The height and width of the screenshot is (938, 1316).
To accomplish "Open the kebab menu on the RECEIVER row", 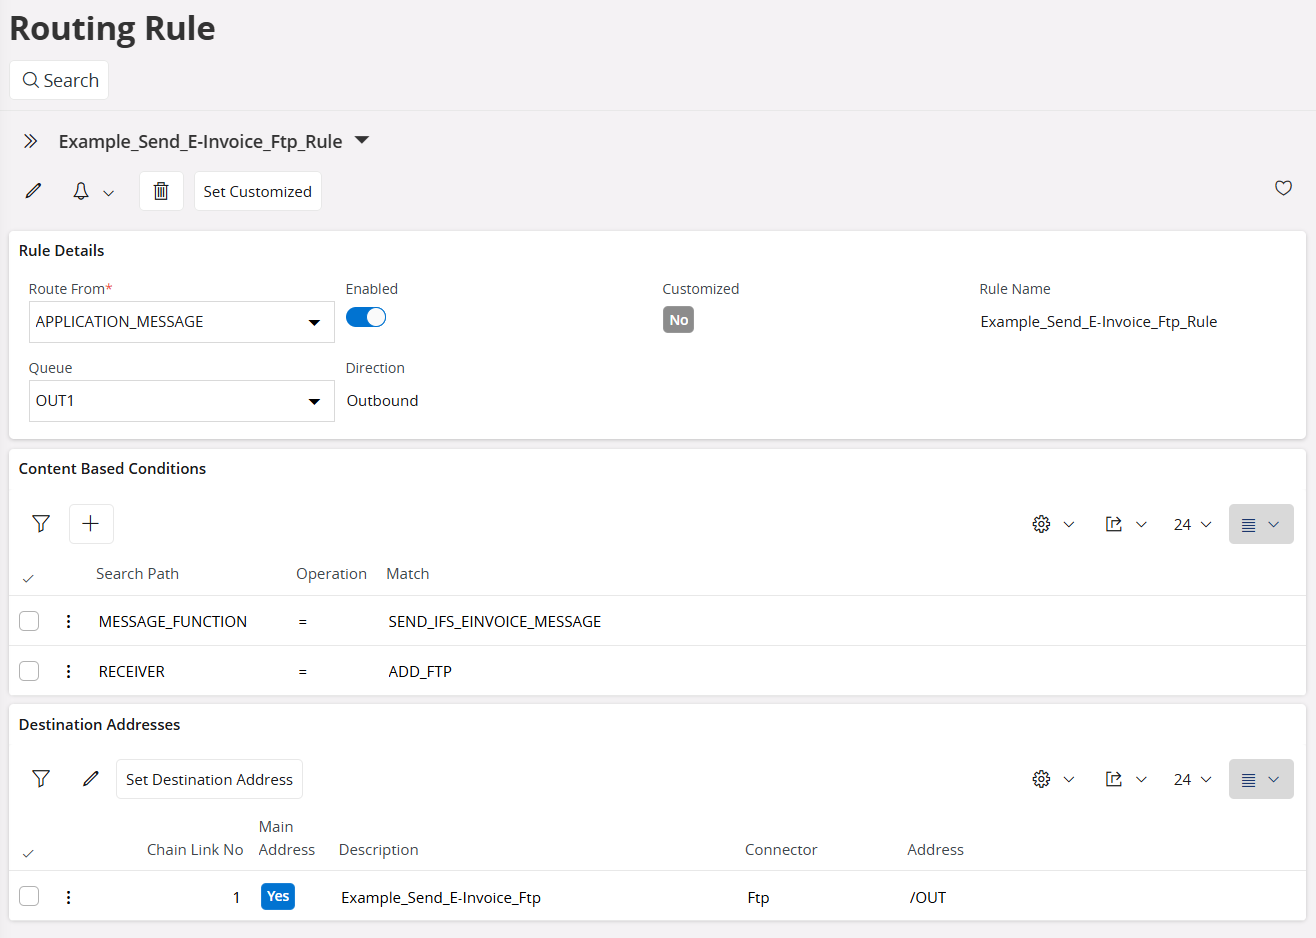I will (68, 671).
